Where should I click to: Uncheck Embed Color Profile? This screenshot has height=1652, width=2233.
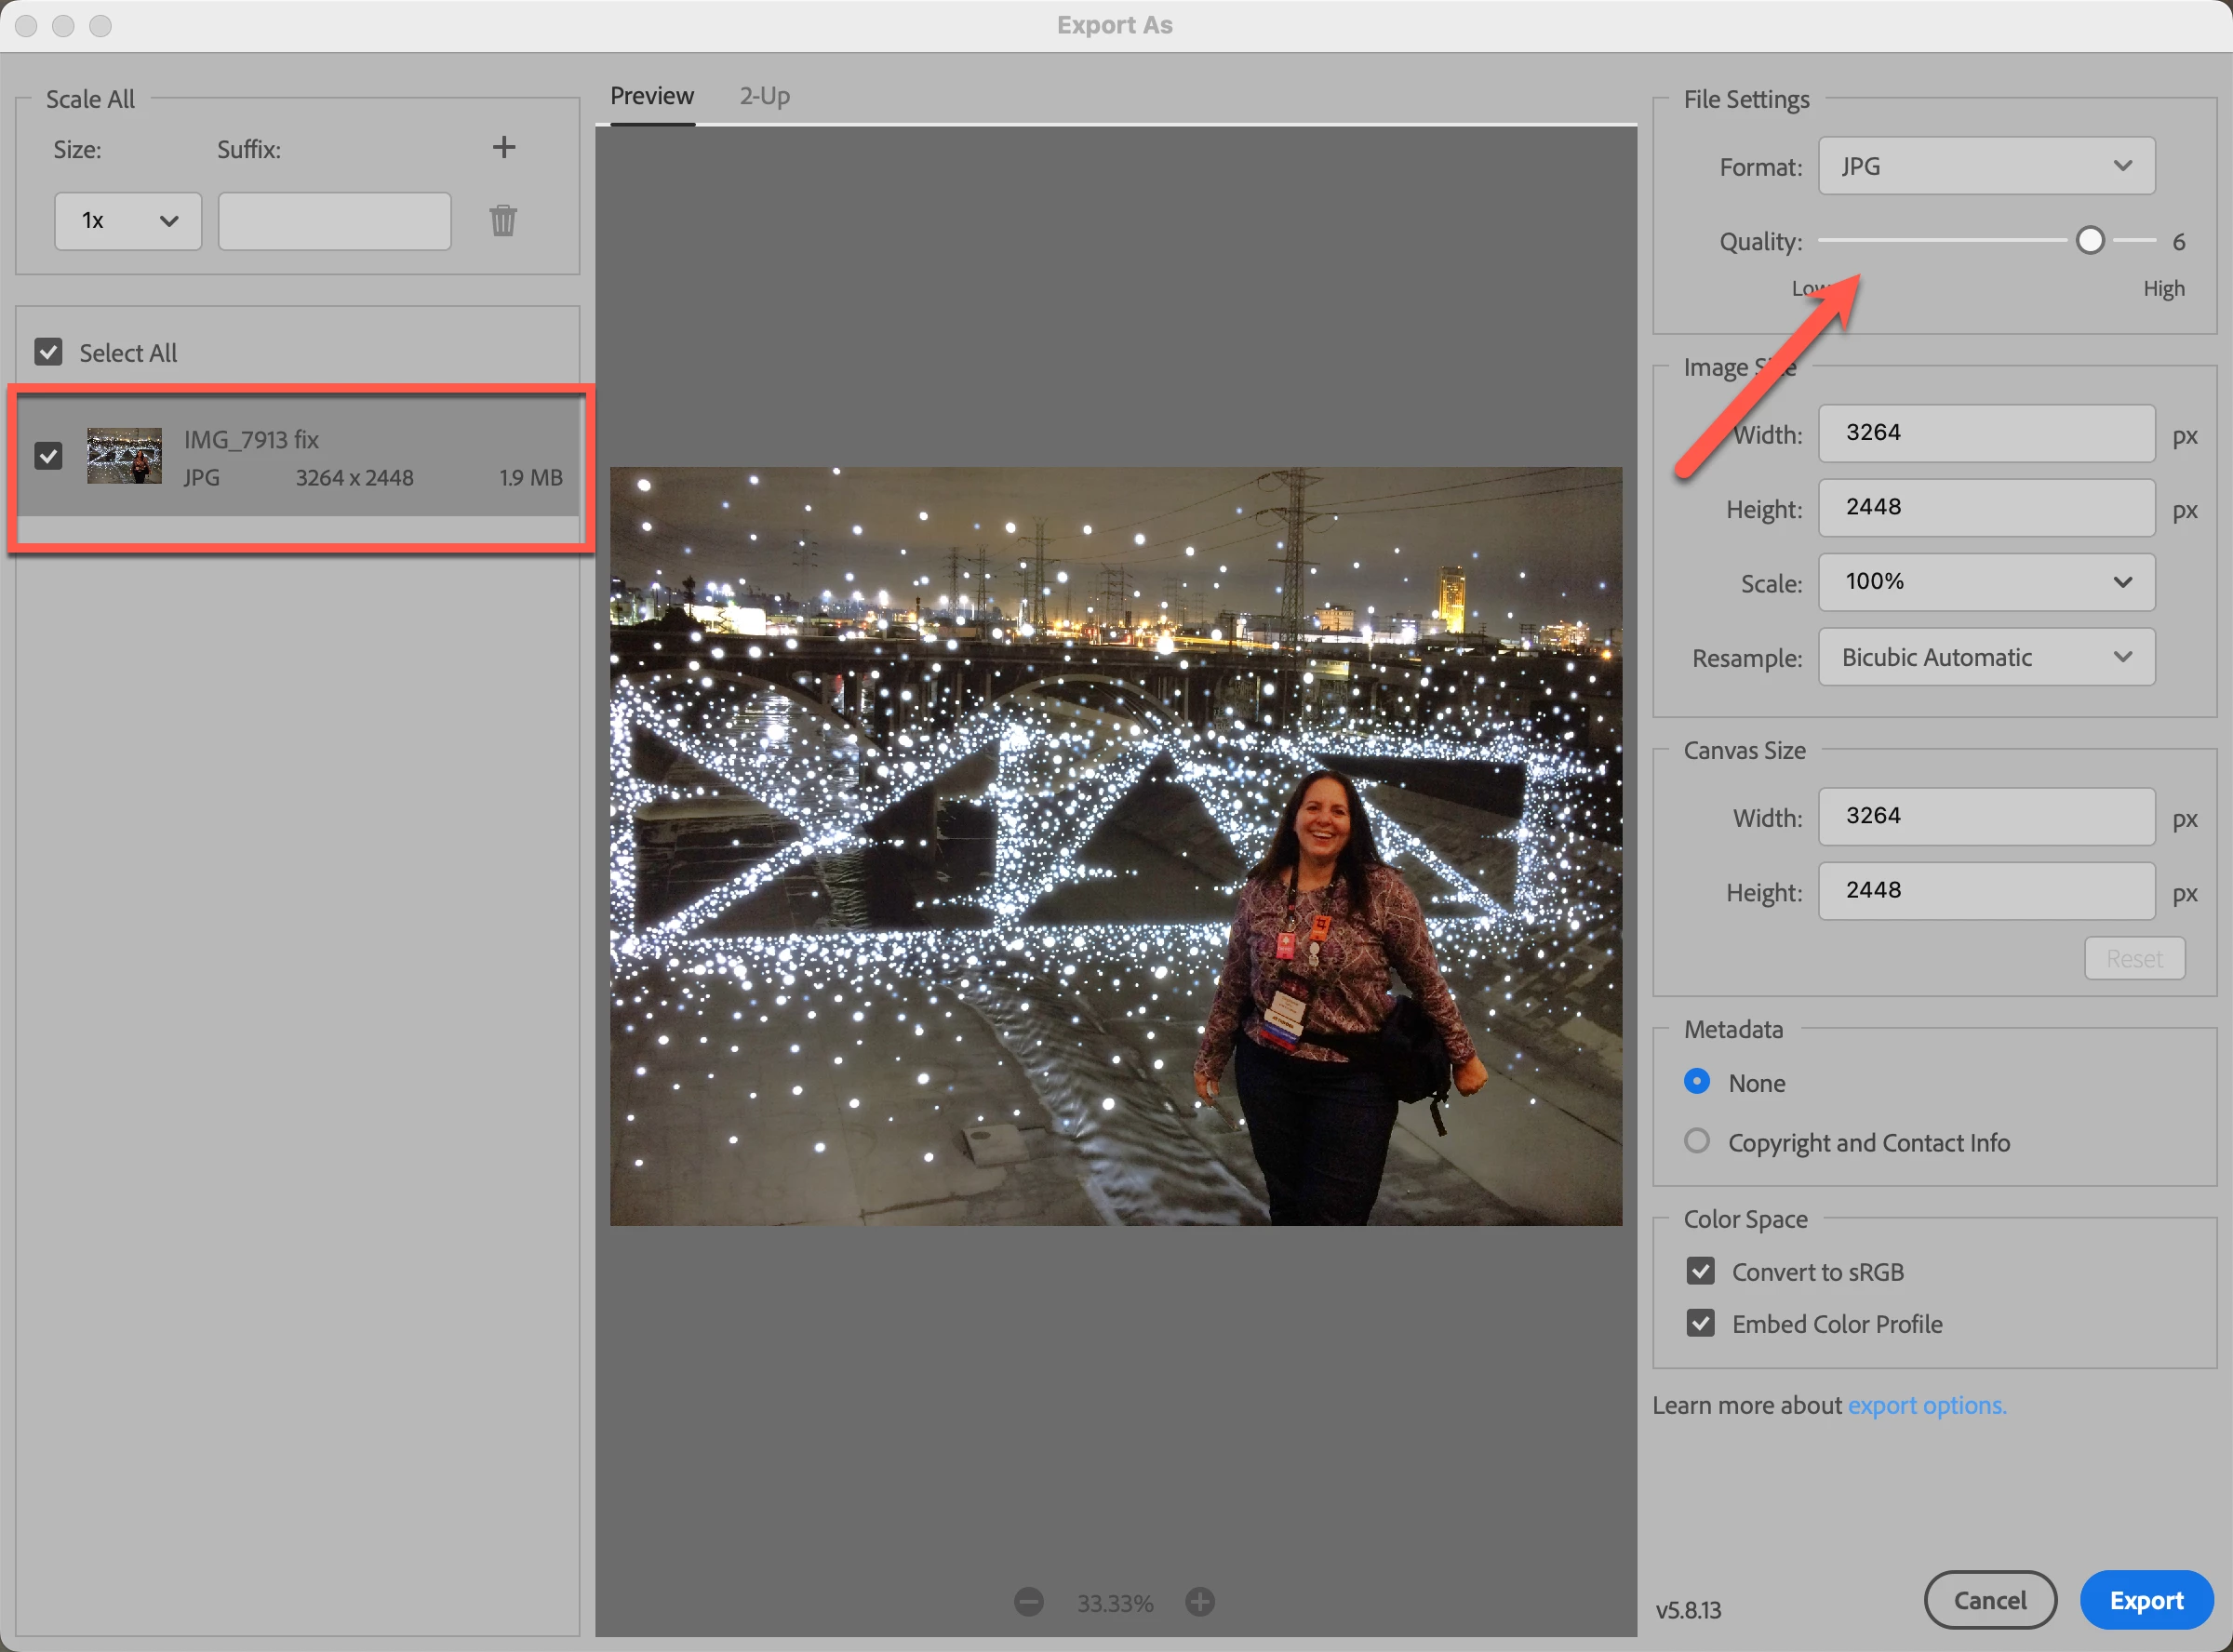[x=1700, y=1323]
